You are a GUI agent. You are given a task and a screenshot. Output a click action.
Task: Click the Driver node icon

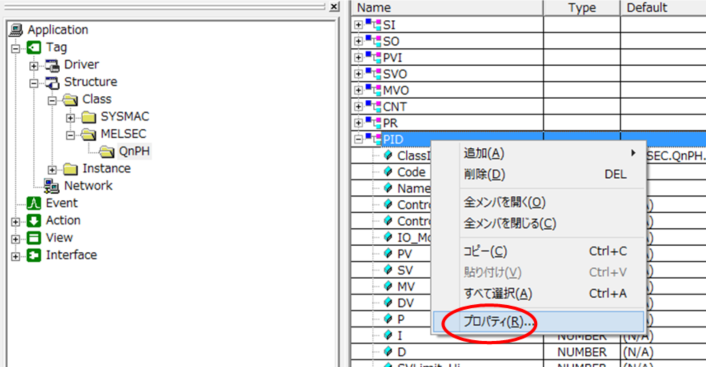(x=52, y=65)
